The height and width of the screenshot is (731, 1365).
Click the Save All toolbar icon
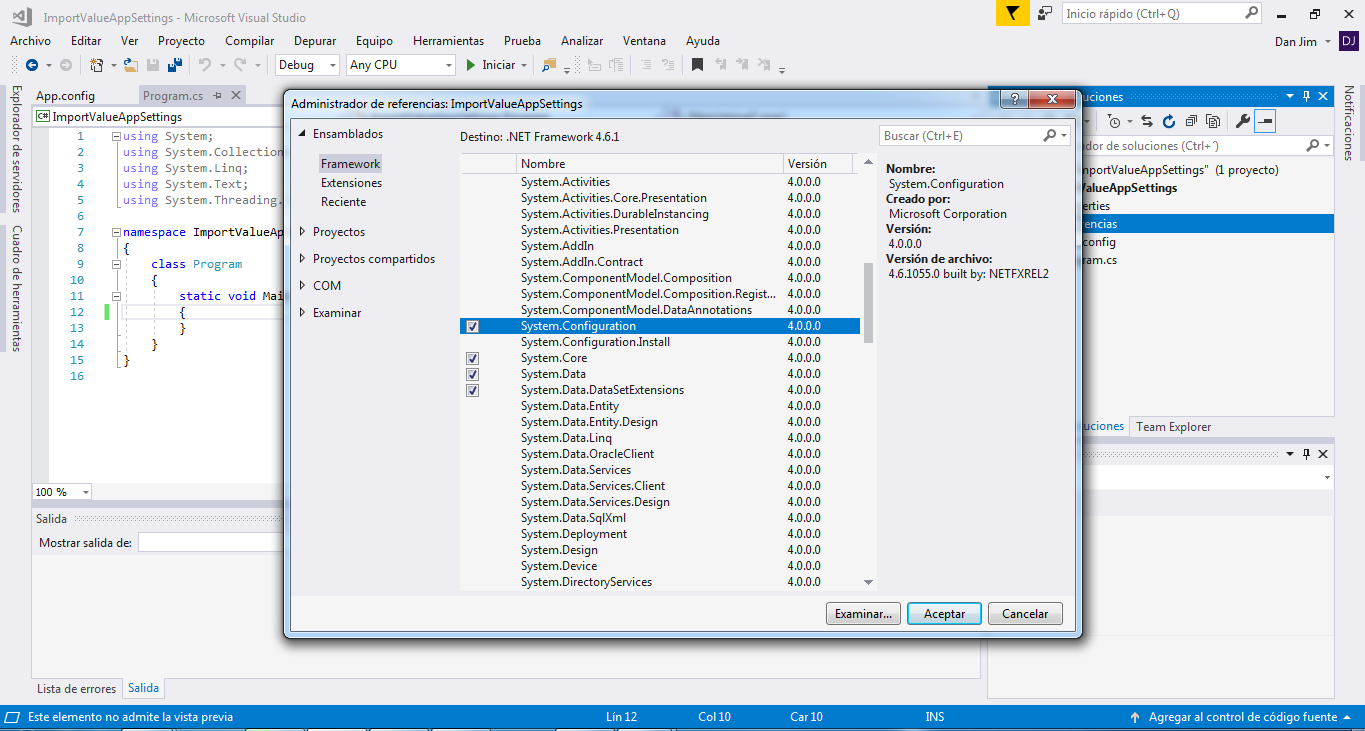(x=175, y=65)
